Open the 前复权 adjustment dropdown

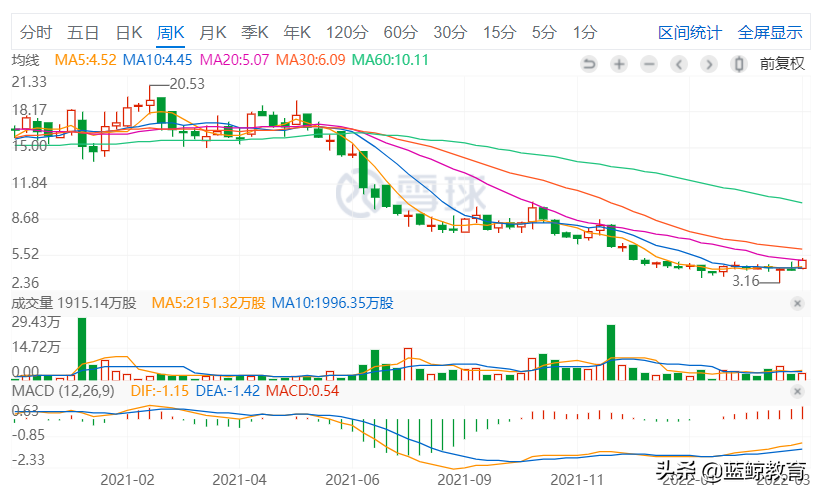coord(782,64)
